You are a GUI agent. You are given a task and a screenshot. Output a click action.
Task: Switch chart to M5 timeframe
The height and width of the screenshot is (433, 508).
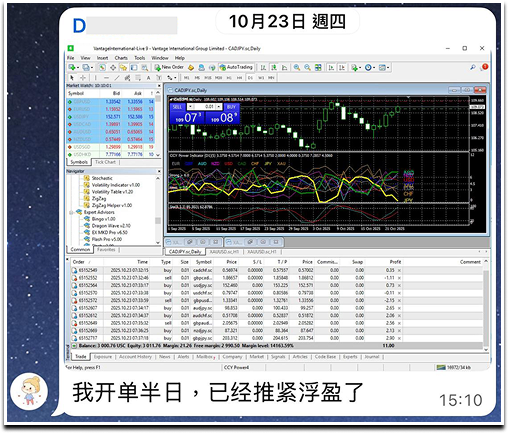[x=197, y=78]
